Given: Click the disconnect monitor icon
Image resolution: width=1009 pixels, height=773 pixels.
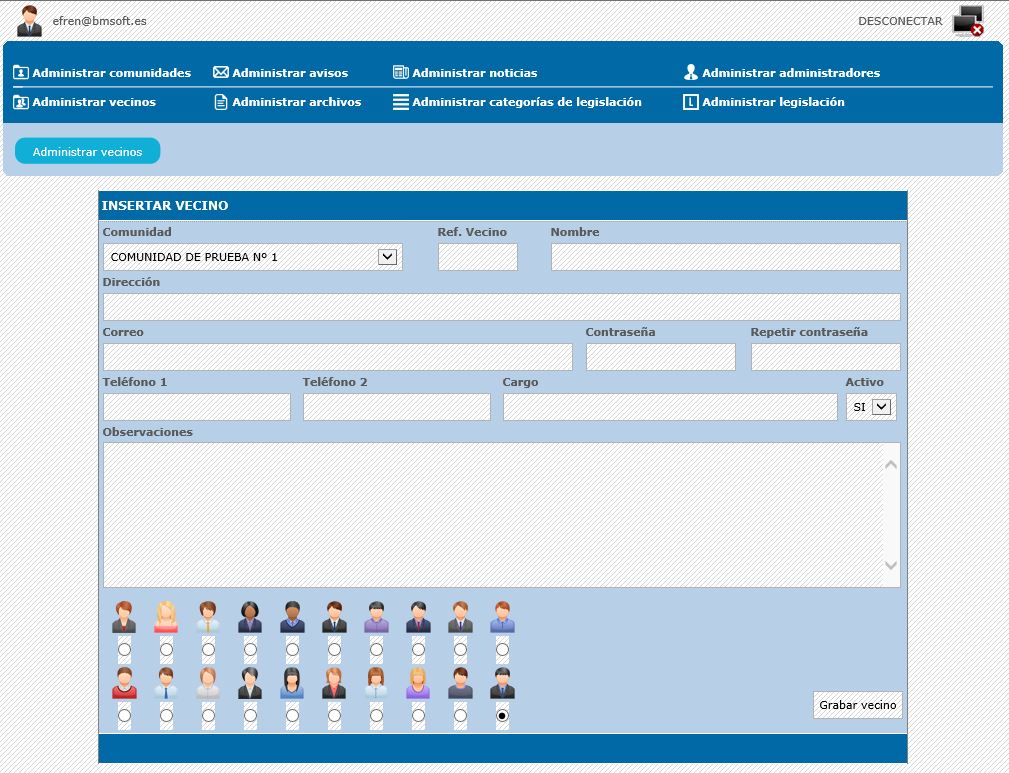Looking at the screenshot, I should (968, 21).
